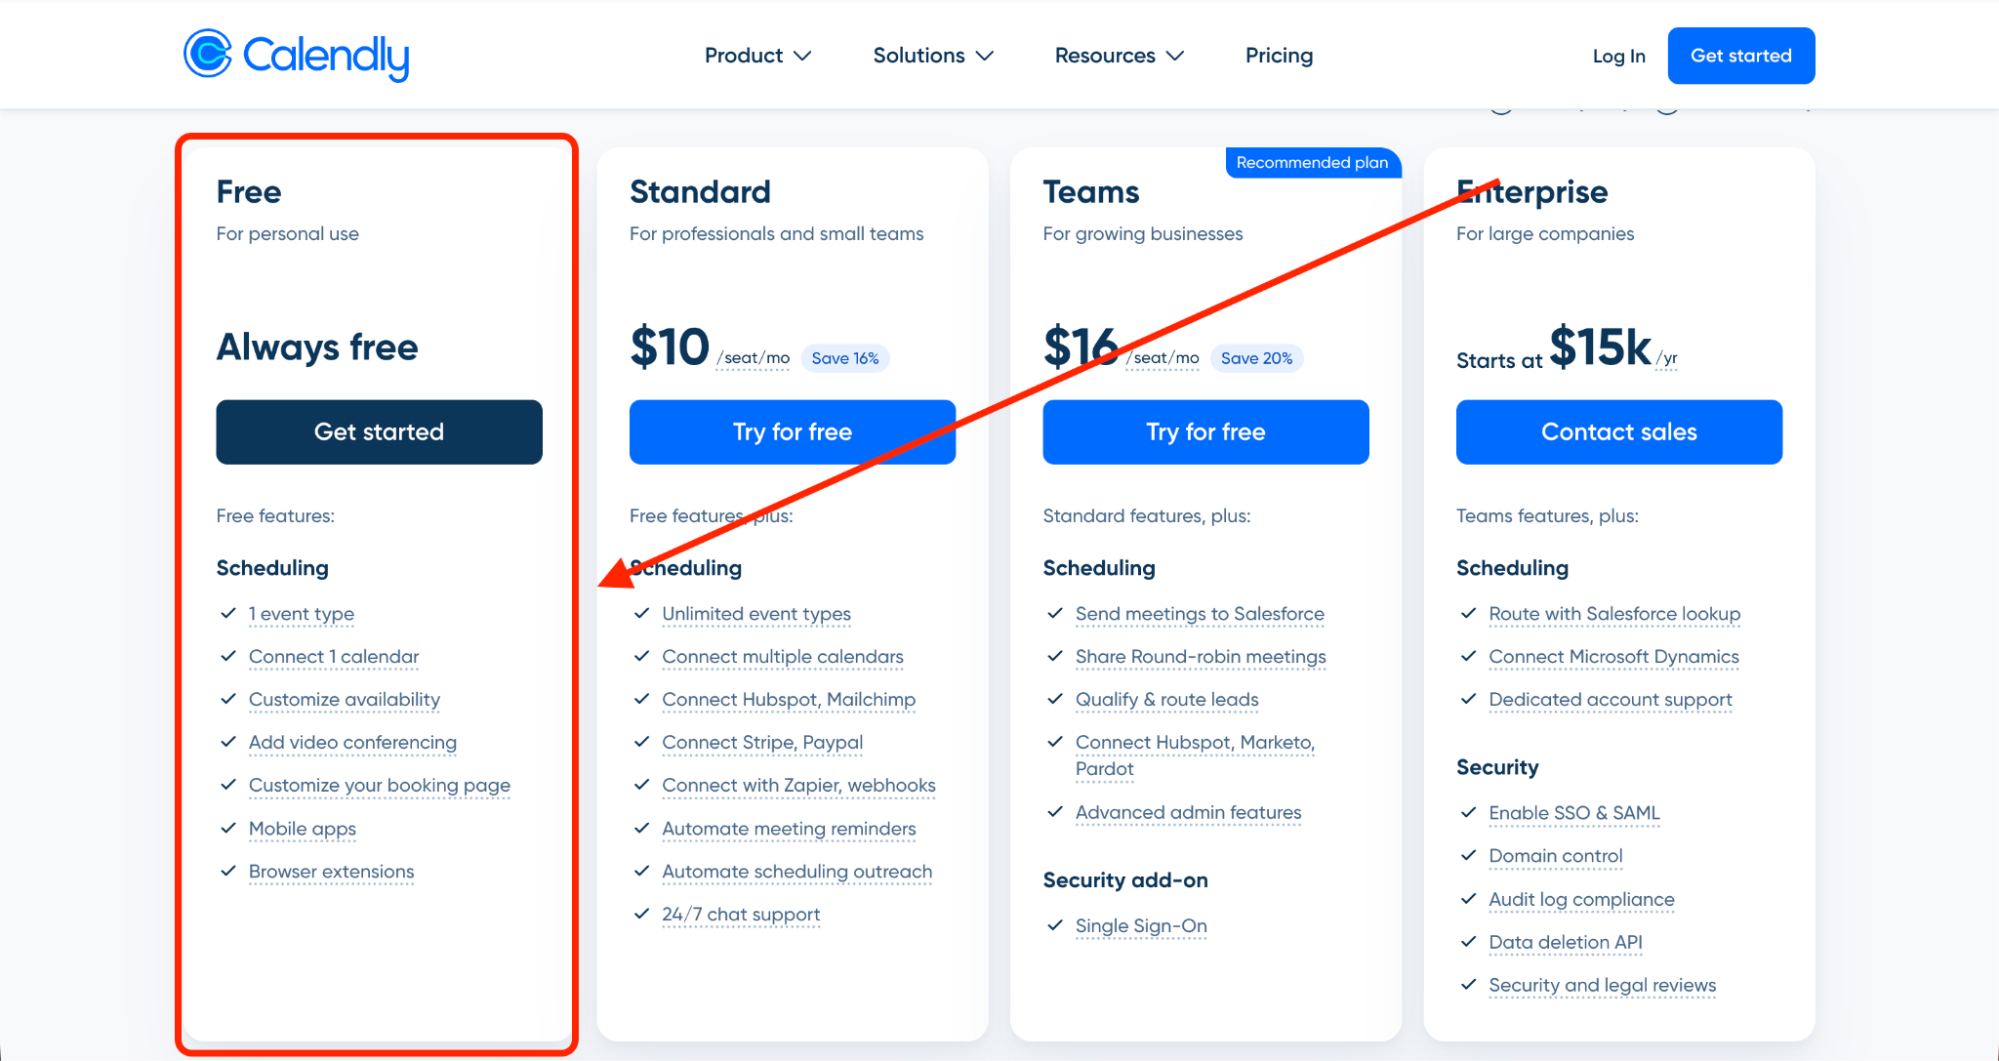Click the checkmark beside "24/7 chat support"

click(641, 914)
